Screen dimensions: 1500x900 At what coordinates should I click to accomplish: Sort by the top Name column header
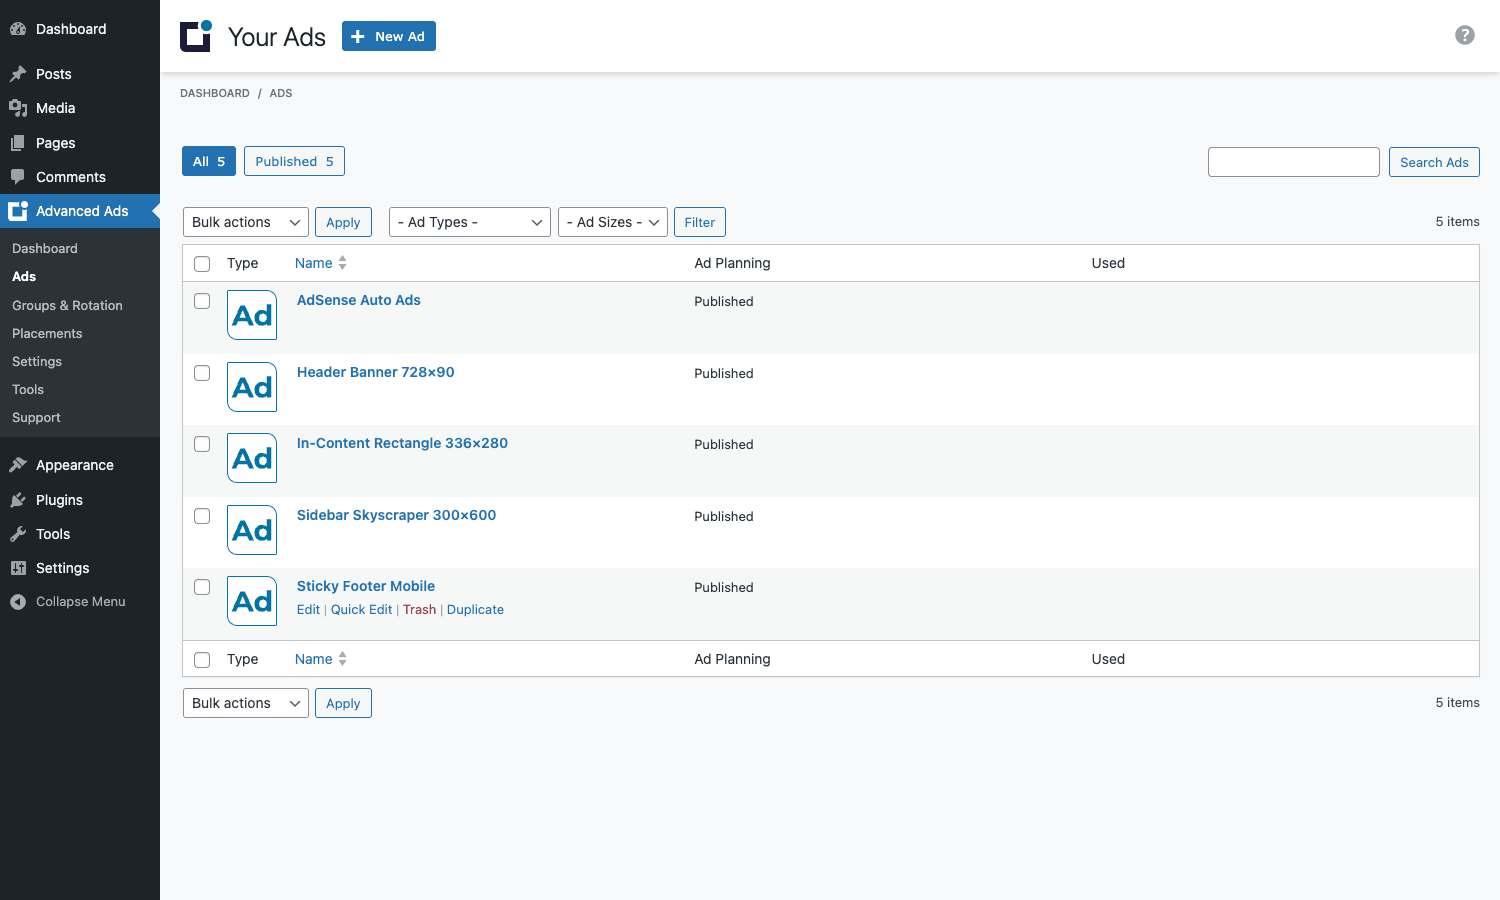click(314, 263)
